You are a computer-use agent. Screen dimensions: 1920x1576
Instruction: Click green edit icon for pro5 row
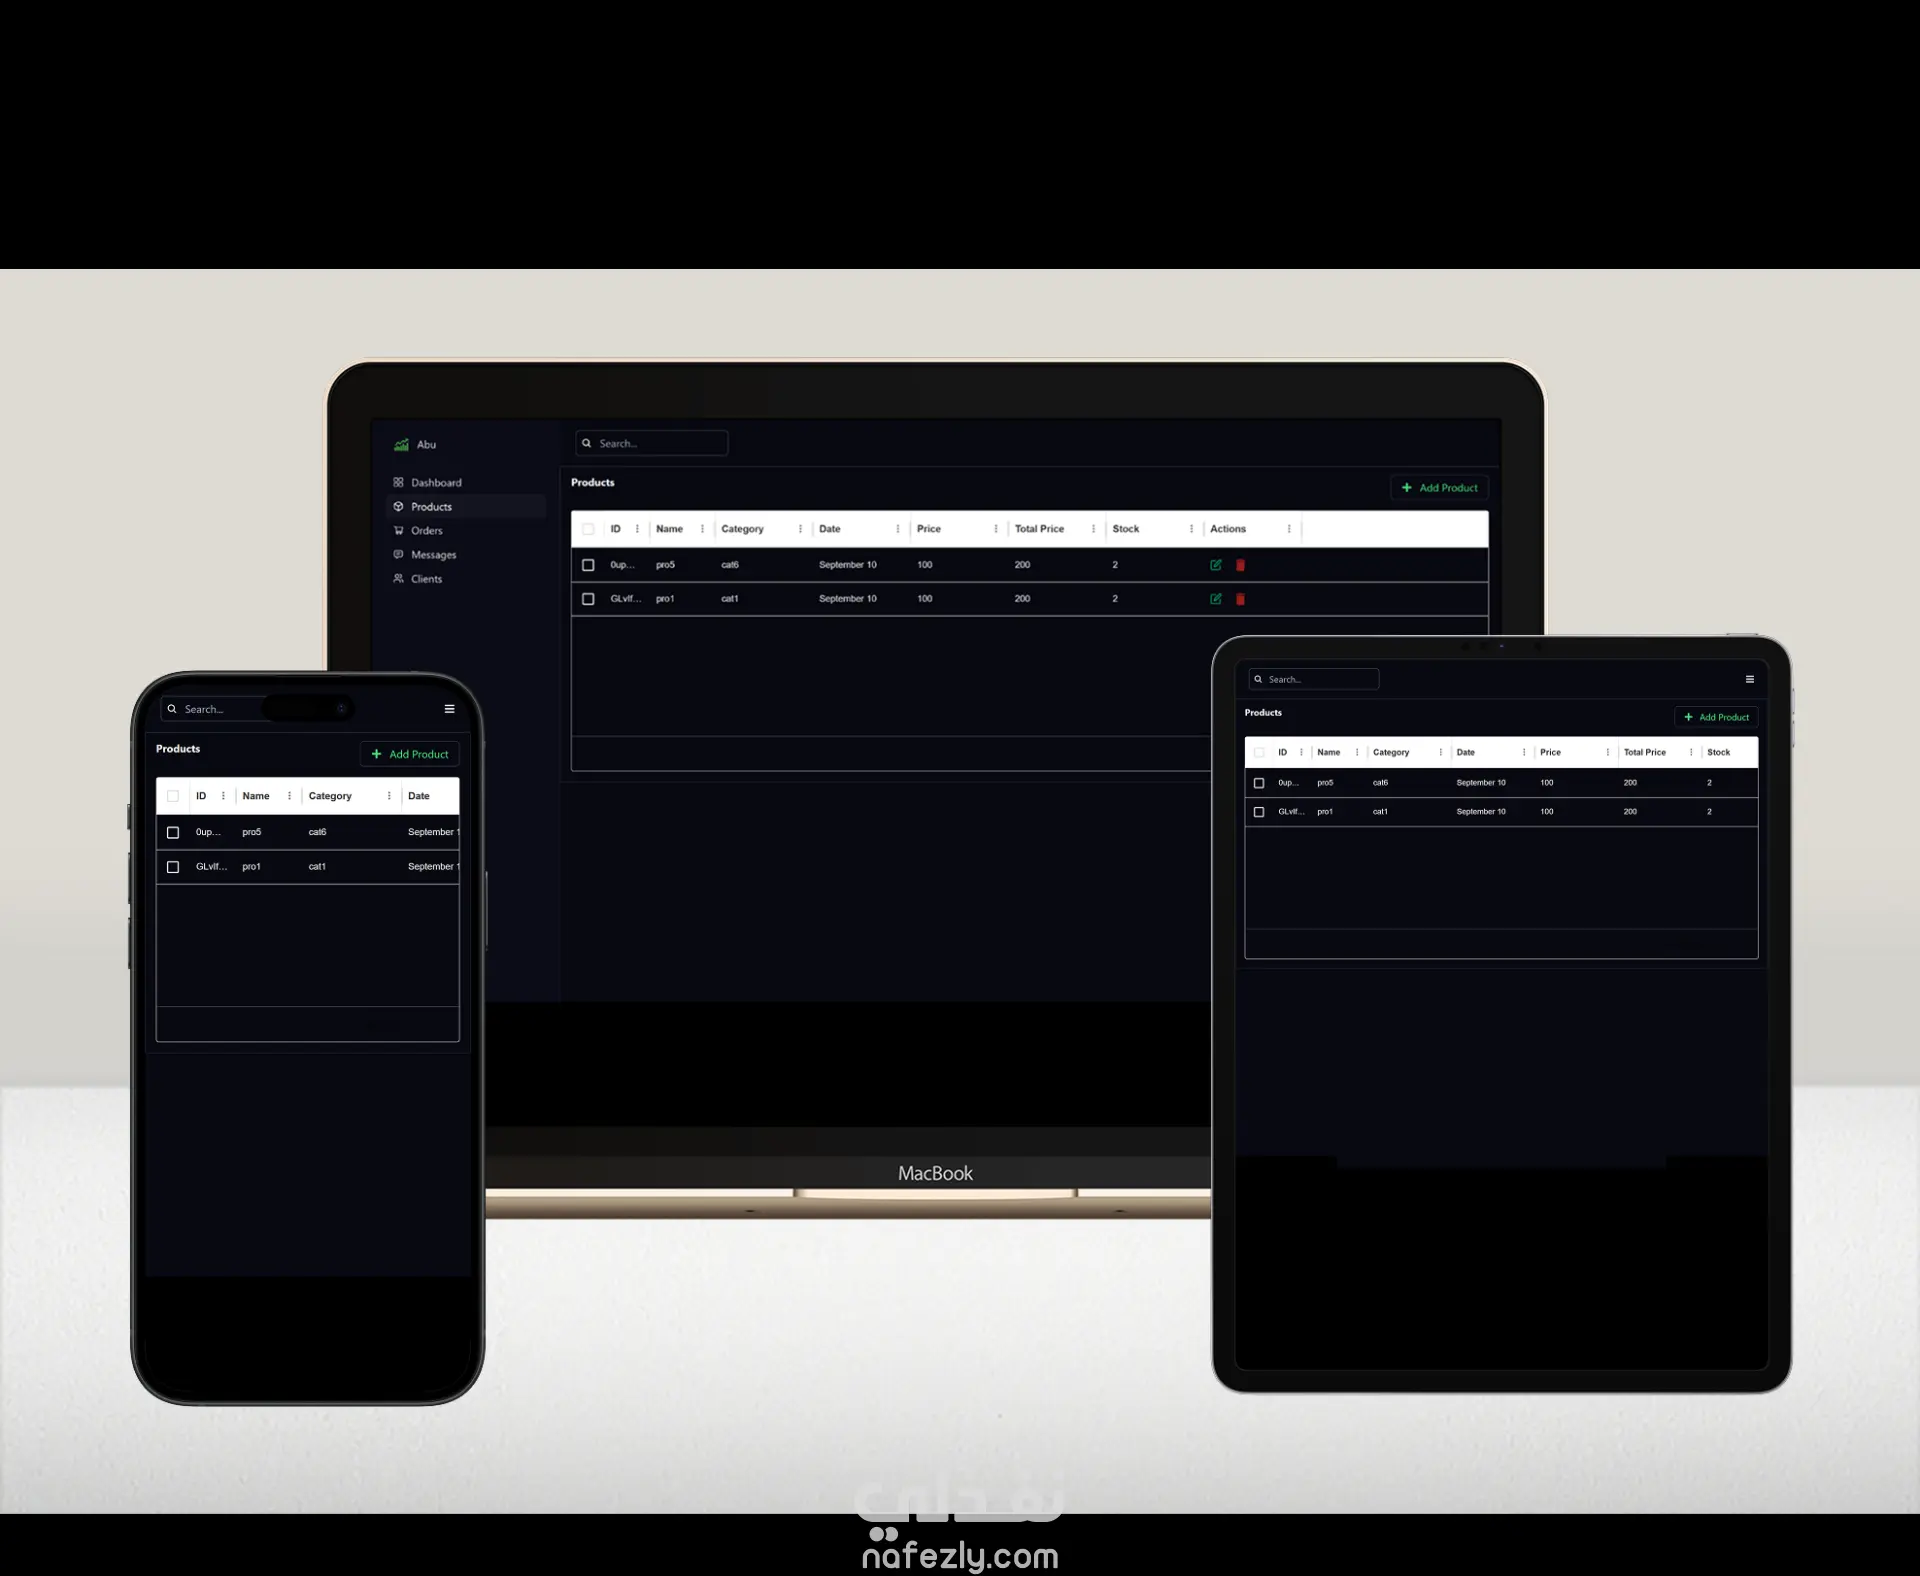(x=1215, y=565)
